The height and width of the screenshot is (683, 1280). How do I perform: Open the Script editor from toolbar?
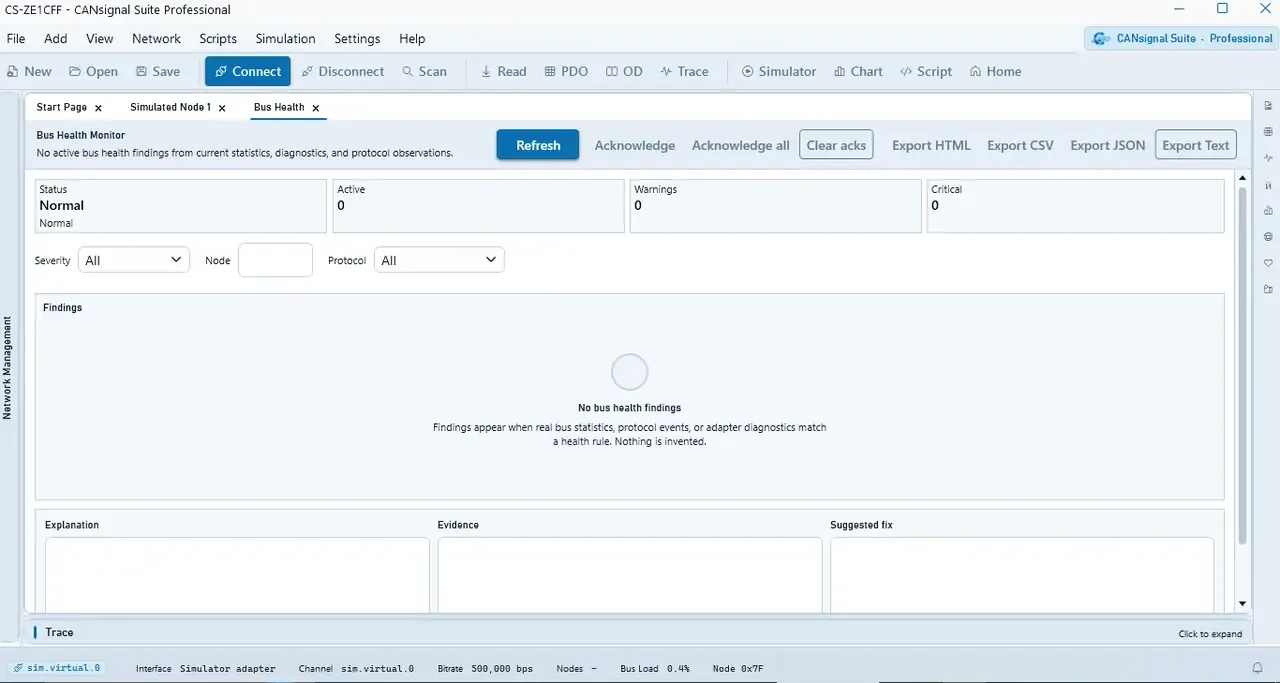click(x=926, y=71)
